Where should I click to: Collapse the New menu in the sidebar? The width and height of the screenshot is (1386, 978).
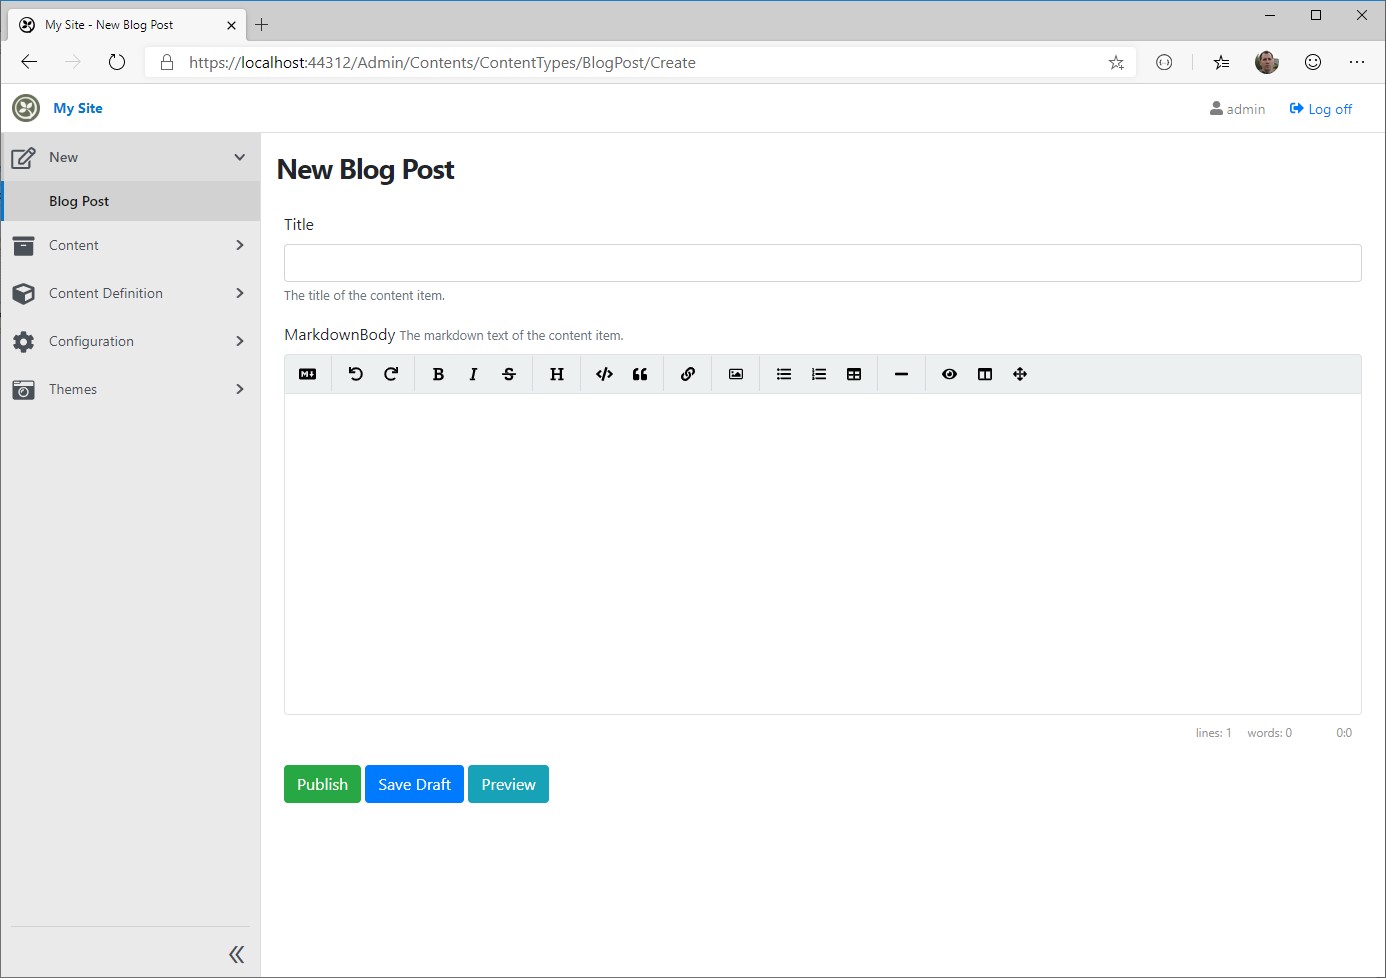(130, 157)
